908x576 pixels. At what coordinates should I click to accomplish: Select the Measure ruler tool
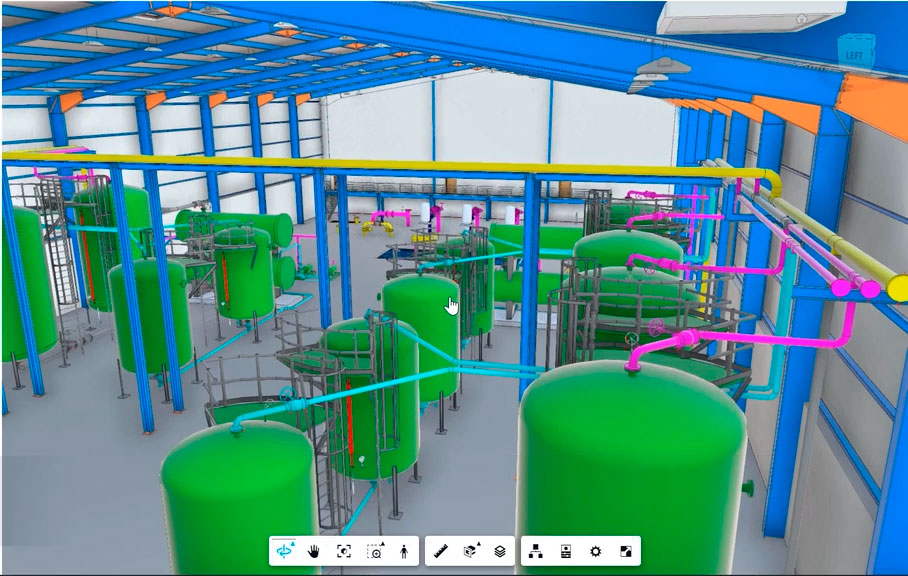pos(441,551)
